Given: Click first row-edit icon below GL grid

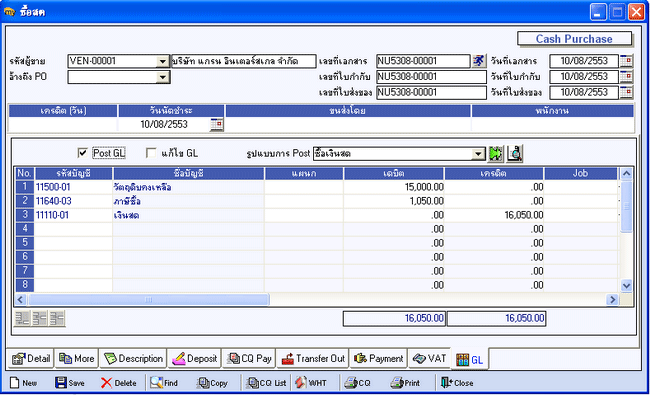Looking at the screenshot, I should 22,318.
